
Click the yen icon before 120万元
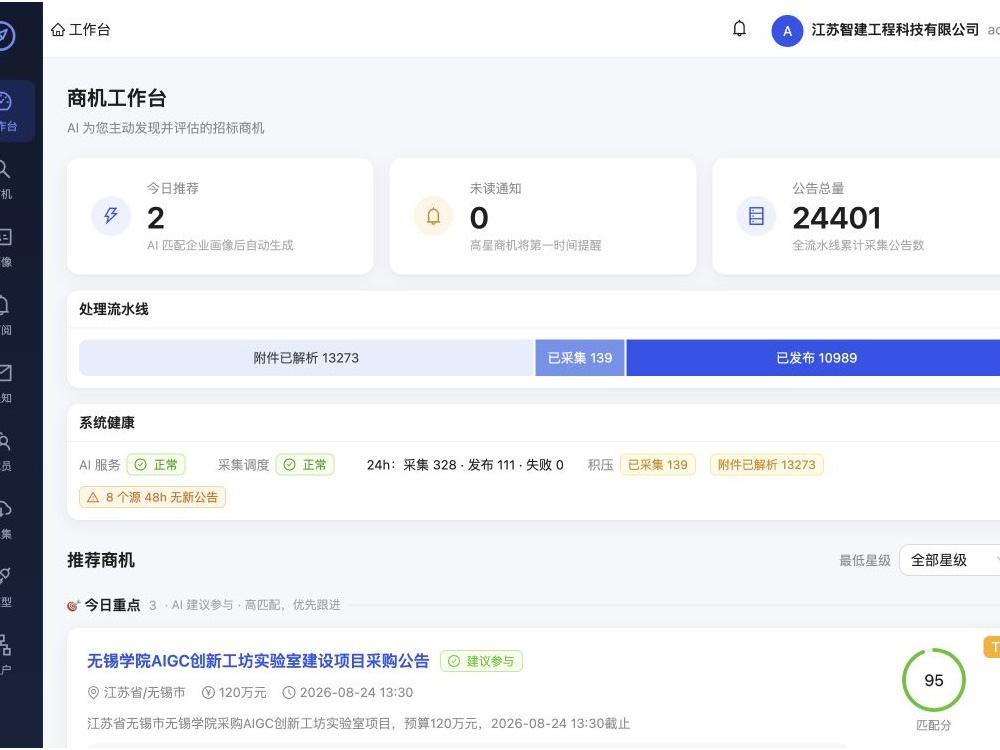(208, 693)
